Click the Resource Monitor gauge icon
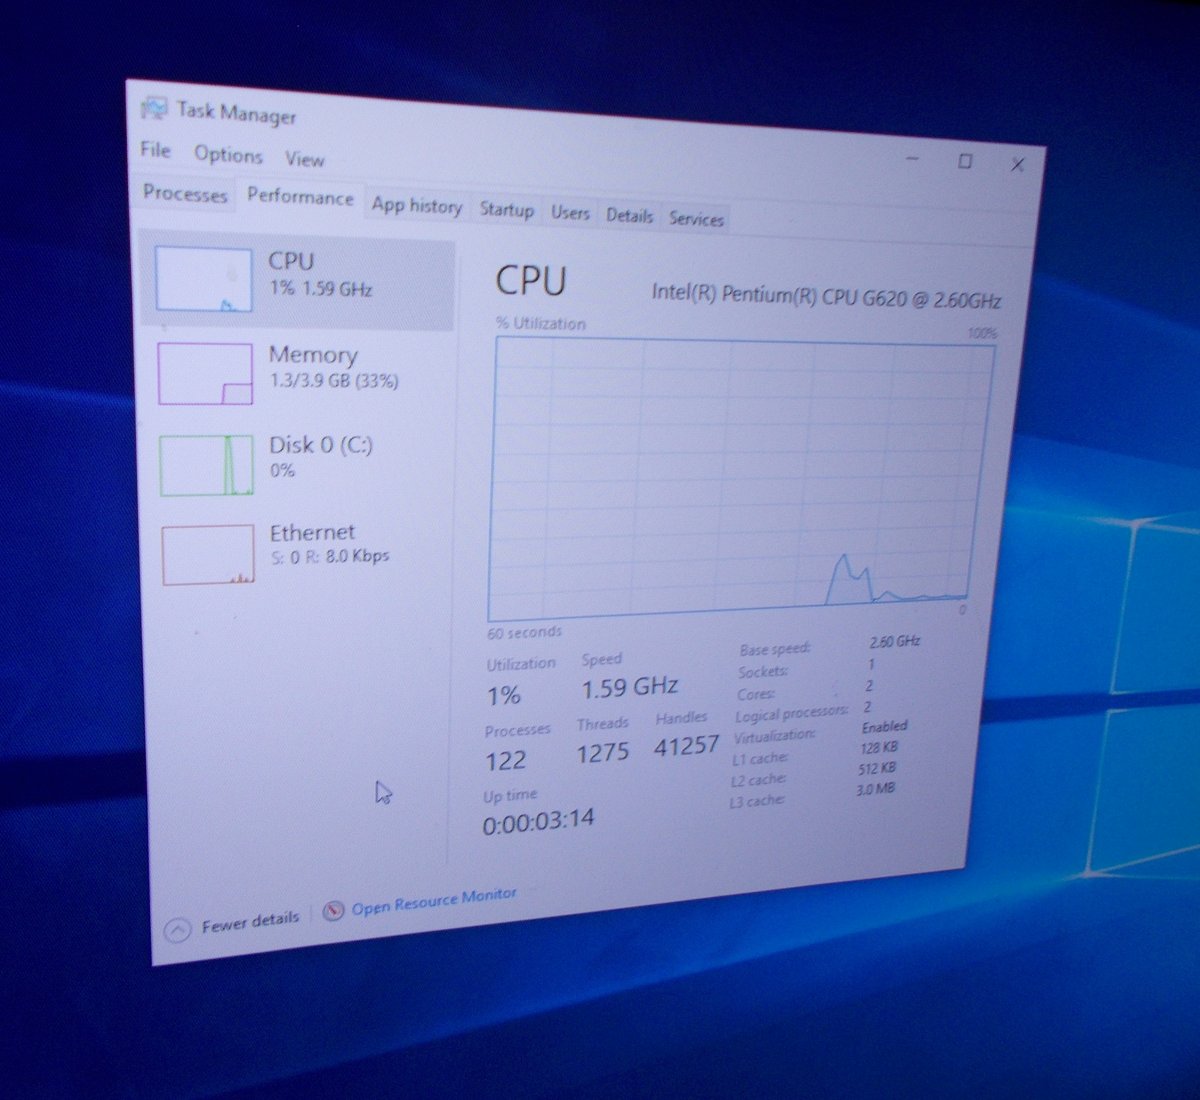 pyautogui.click(x=334, y=910)
